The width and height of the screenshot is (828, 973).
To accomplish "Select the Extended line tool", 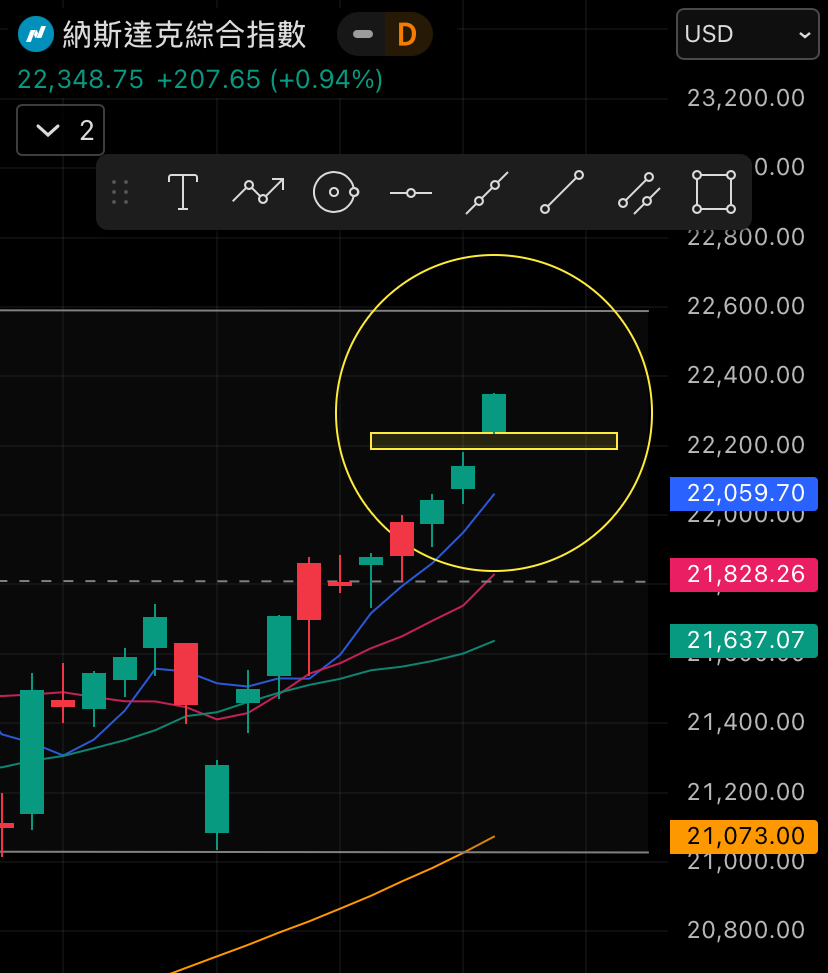I will 487,193.
